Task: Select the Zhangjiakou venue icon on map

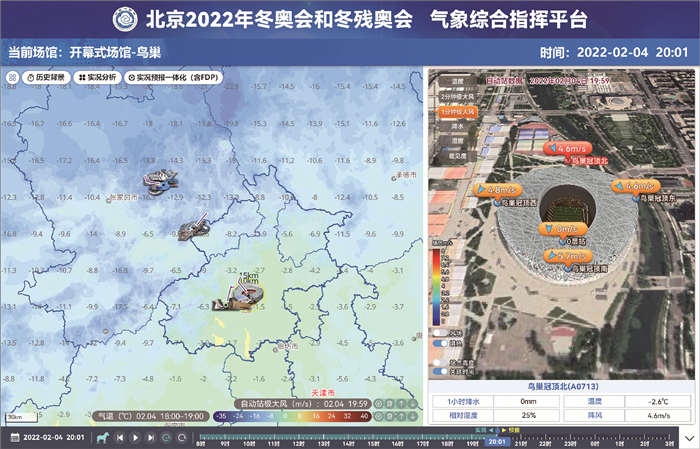Action: 160,182
